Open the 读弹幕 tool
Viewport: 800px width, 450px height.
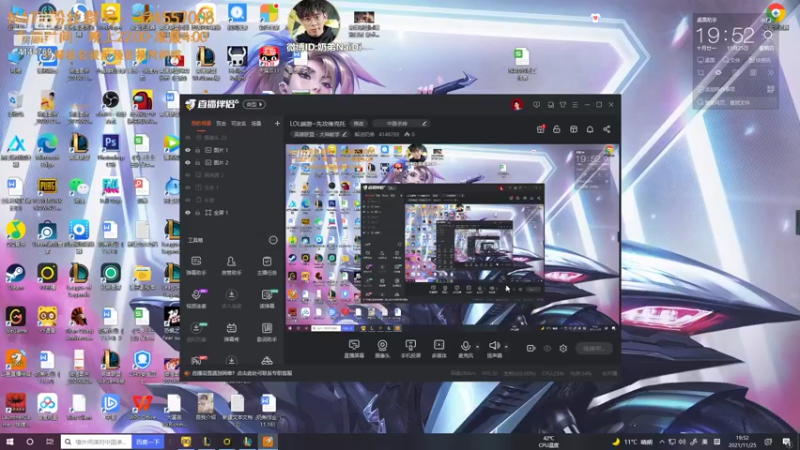click(x=267, y=299)
